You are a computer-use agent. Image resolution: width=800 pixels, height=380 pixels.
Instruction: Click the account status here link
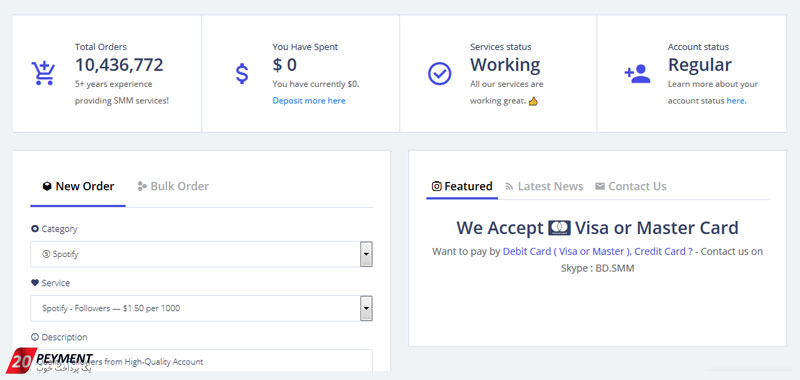tap(735, 101)
